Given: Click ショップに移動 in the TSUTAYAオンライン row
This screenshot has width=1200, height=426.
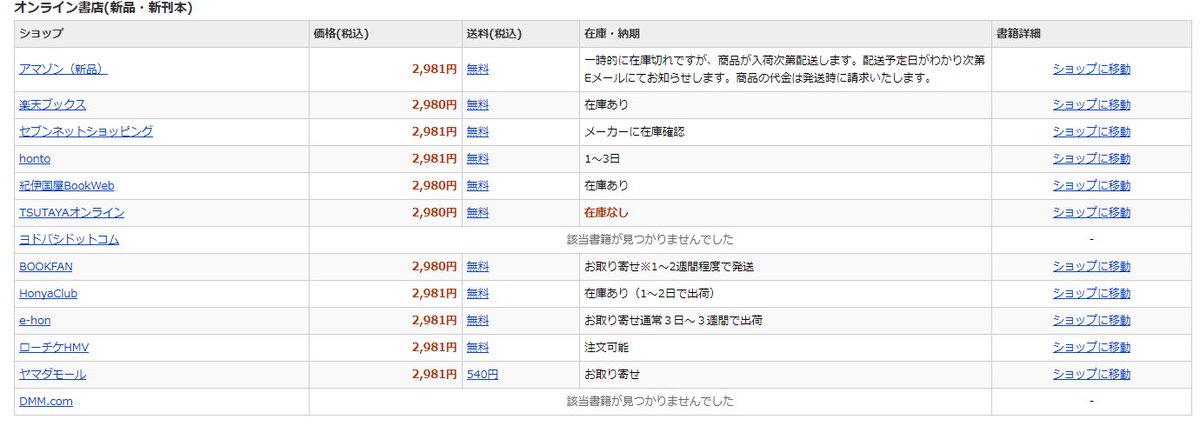Looking at the screenshot, I should tap(1091, 212).
